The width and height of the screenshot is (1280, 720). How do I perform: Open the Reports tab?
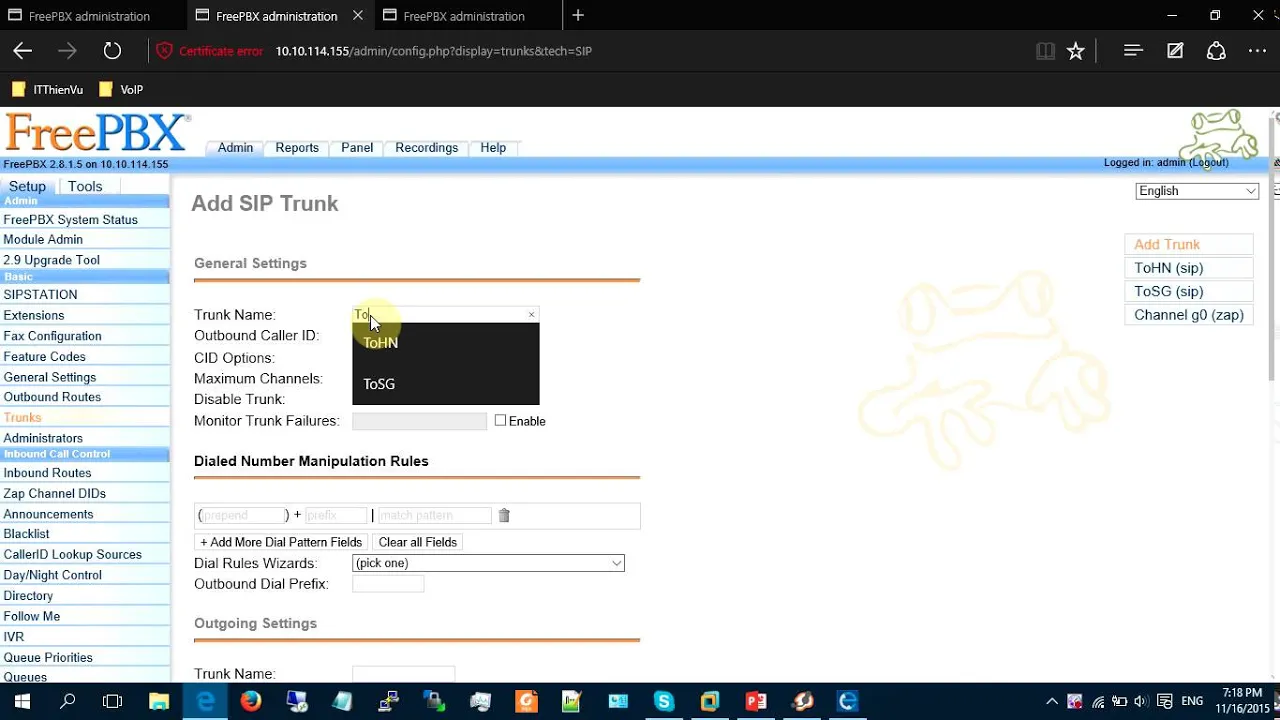297,147
